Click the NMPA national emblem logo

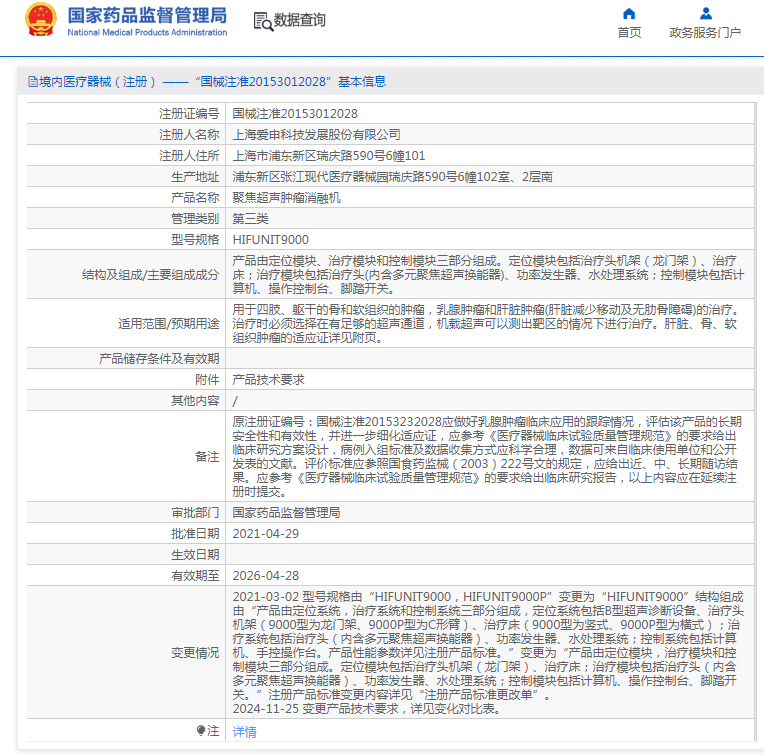click(41, 19)
